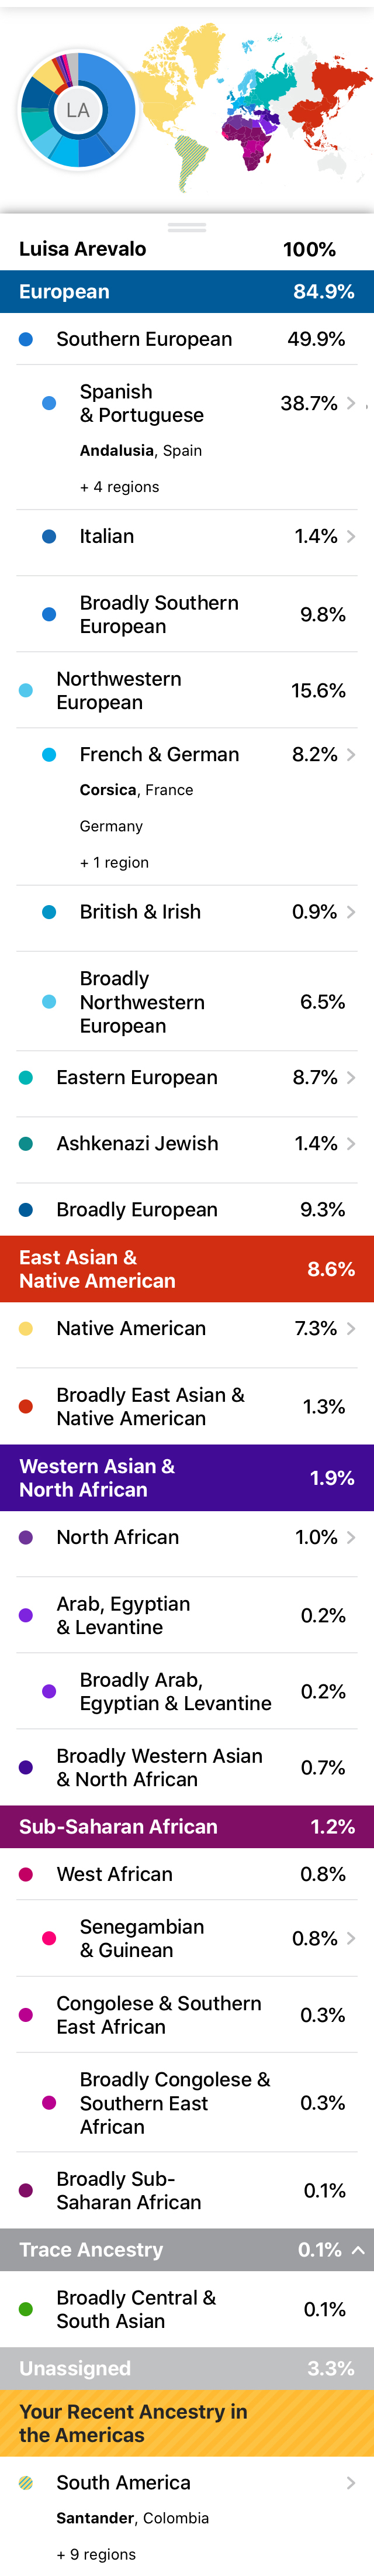Viewport: 374px width, 2576px height.
Task: Select the European category header
Action: pos(187,292)
